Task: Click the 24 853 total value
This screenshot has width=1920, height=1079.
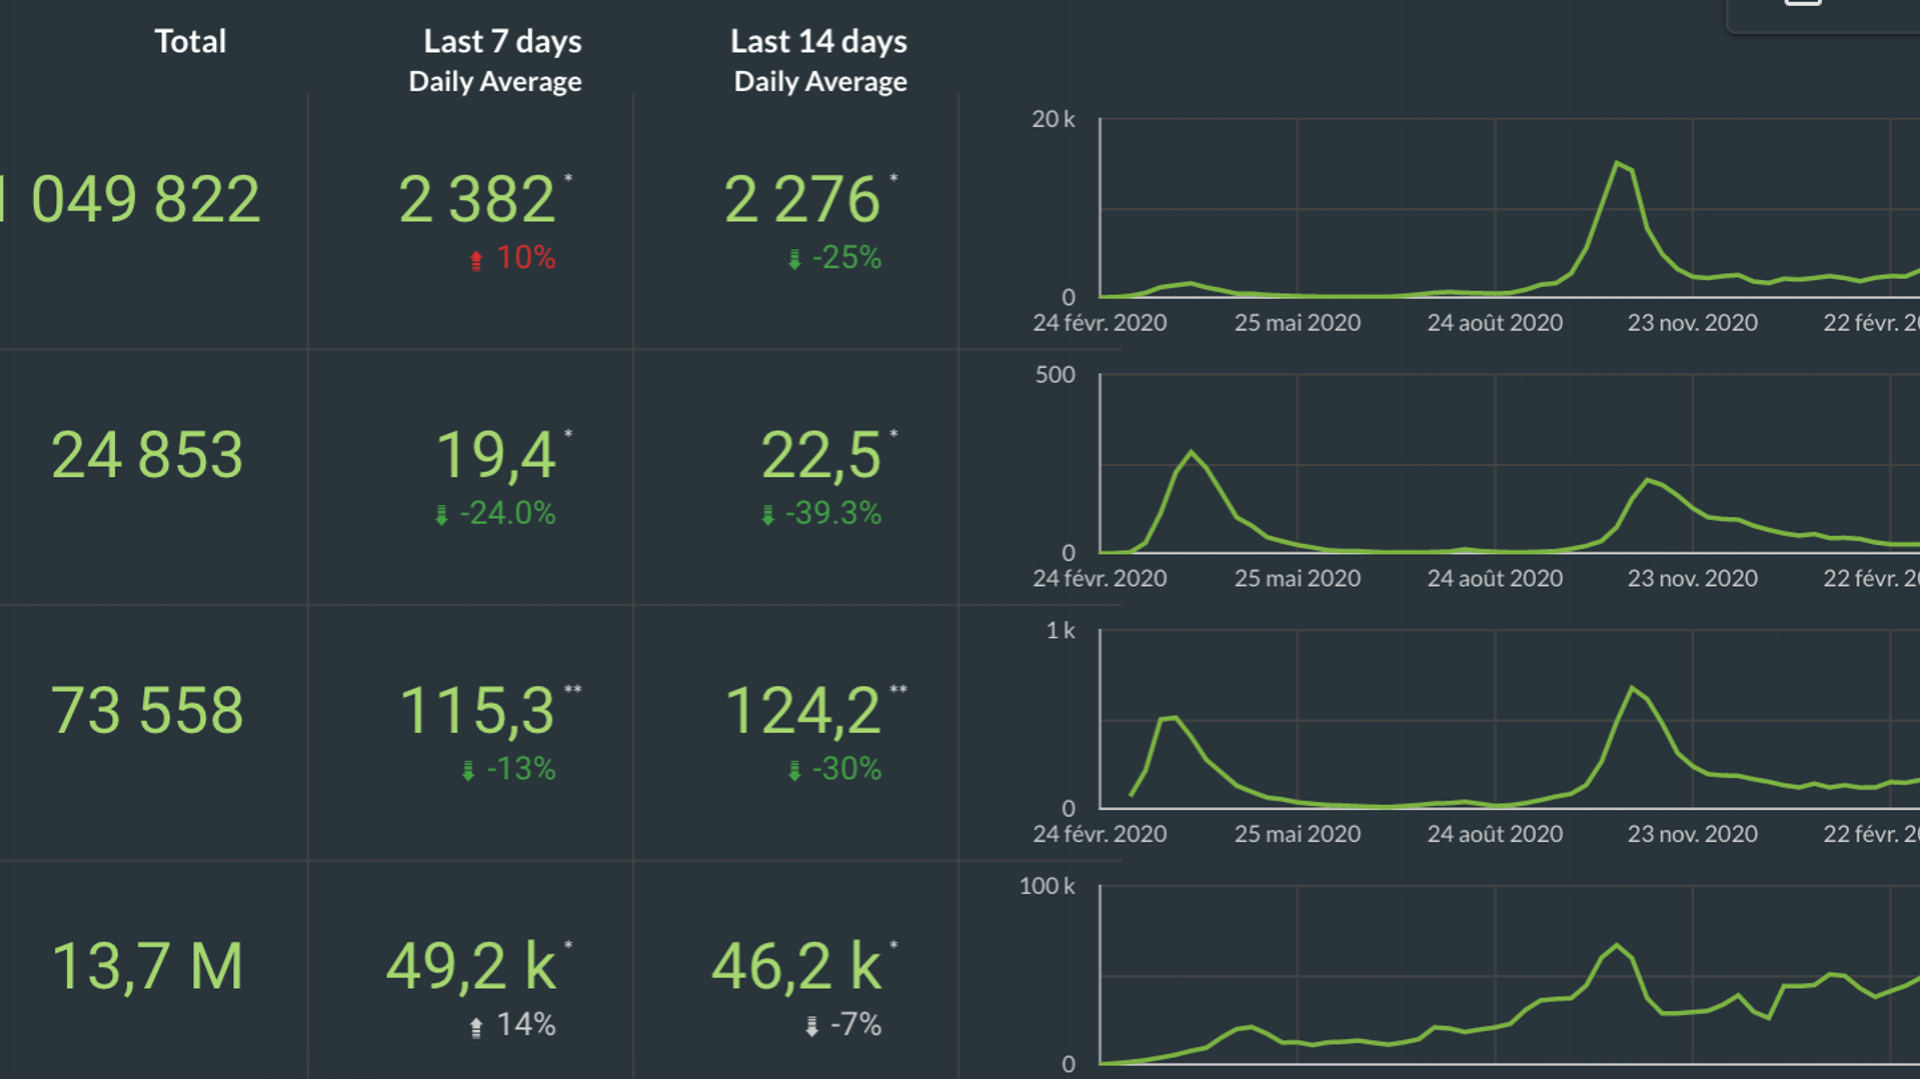Action: (x=147, y=455)
